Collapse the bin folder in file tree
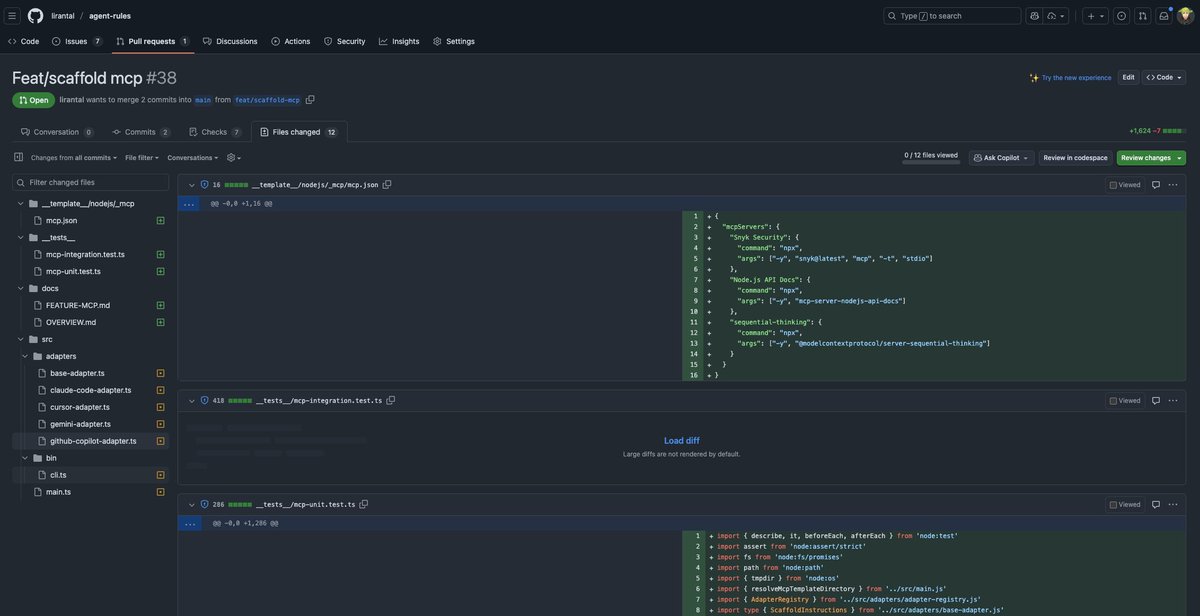Image resolution: width=1200 pixels, height=616 pixels. [x=25, y=458]
